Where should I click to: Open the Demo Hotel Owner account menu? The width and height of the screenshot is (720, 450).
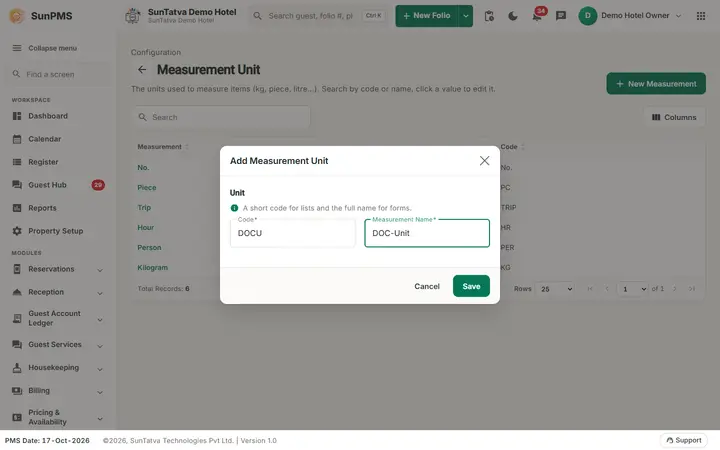pos(630,16)
